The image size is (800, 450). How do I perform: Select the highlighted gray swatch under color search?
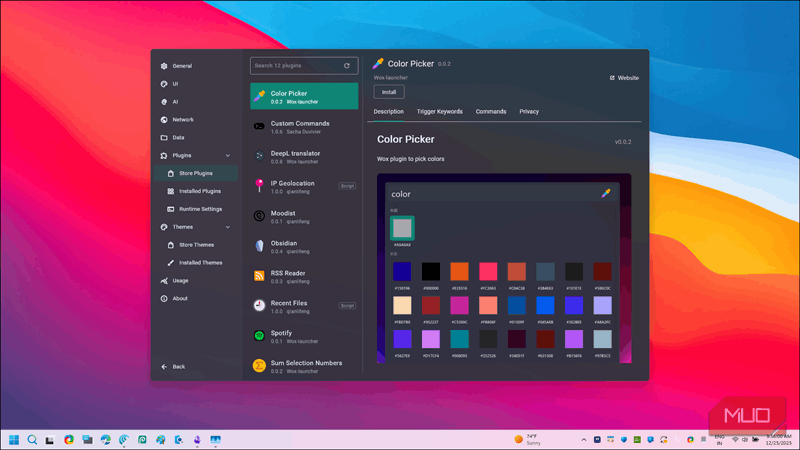click(x=402, y=228)
